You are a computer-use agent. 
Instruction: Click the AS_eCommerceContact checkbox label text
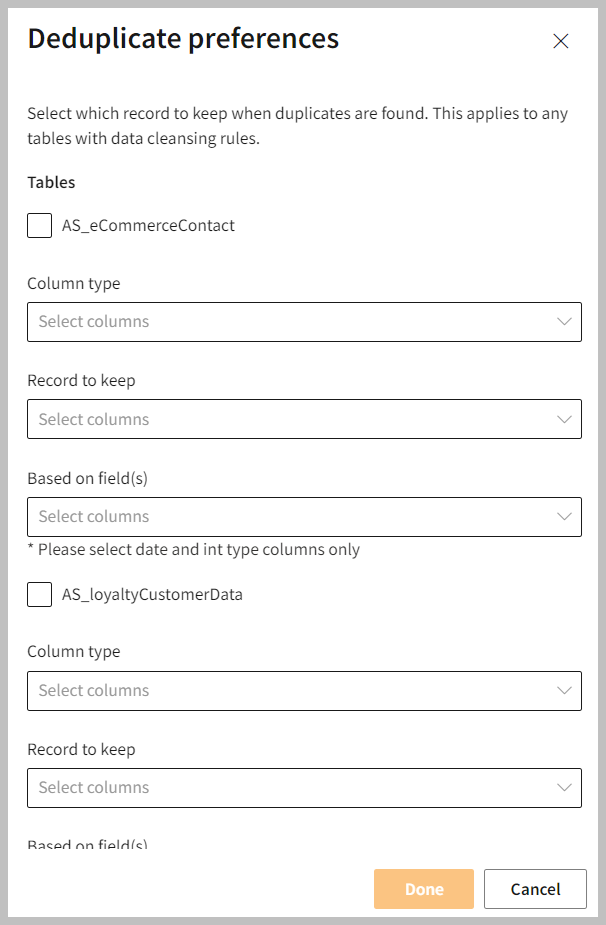tap(148, 226)
